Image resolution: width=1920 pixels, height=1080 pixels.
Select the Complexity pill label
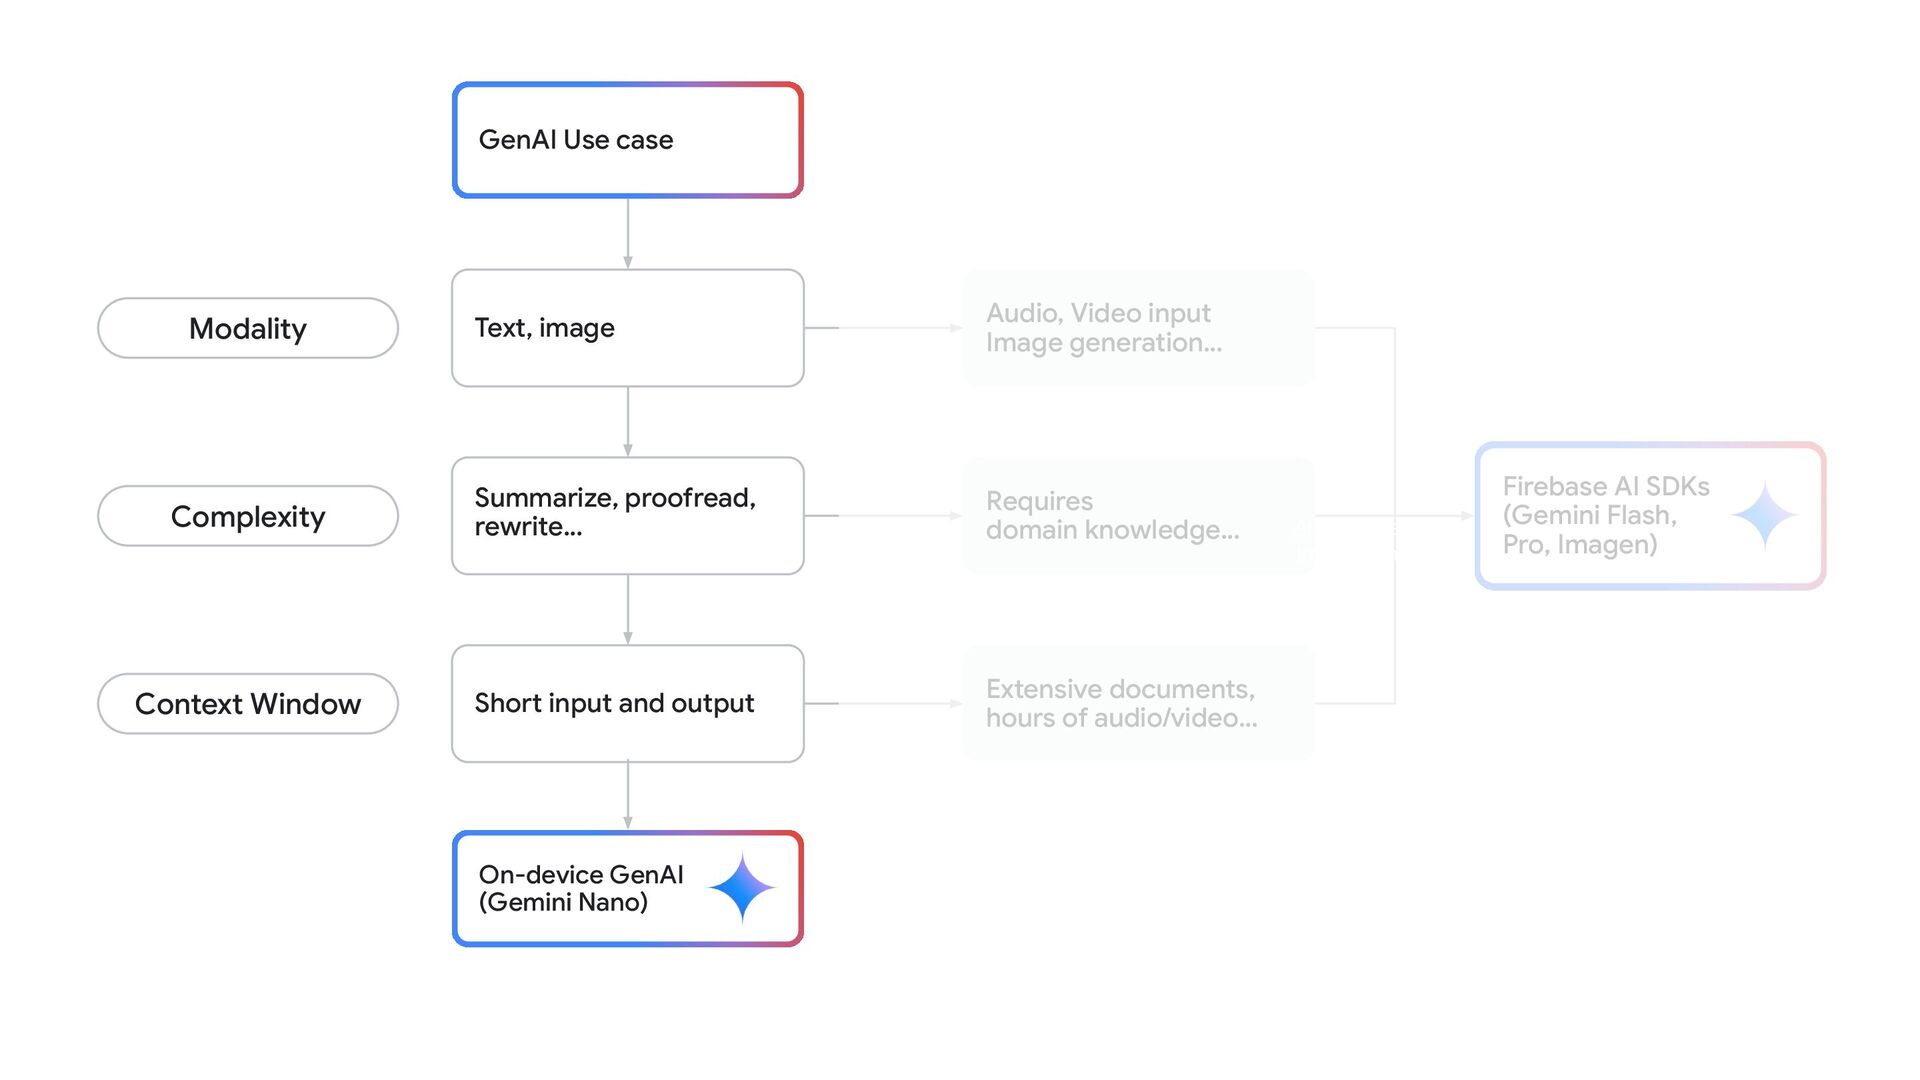coord(248,516)
